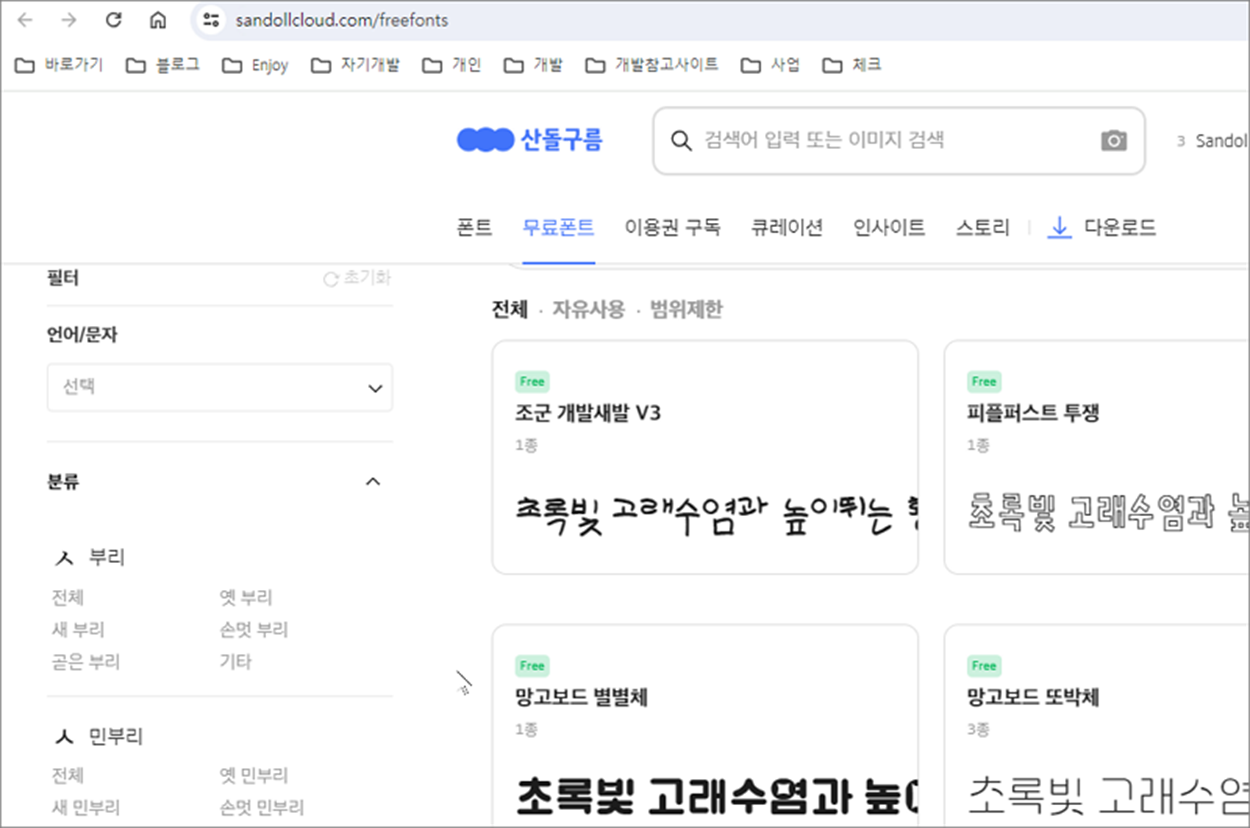Select 기타 under 부리 category
The height and width of the screenshot is (828, 1250).
pos(236,662)
